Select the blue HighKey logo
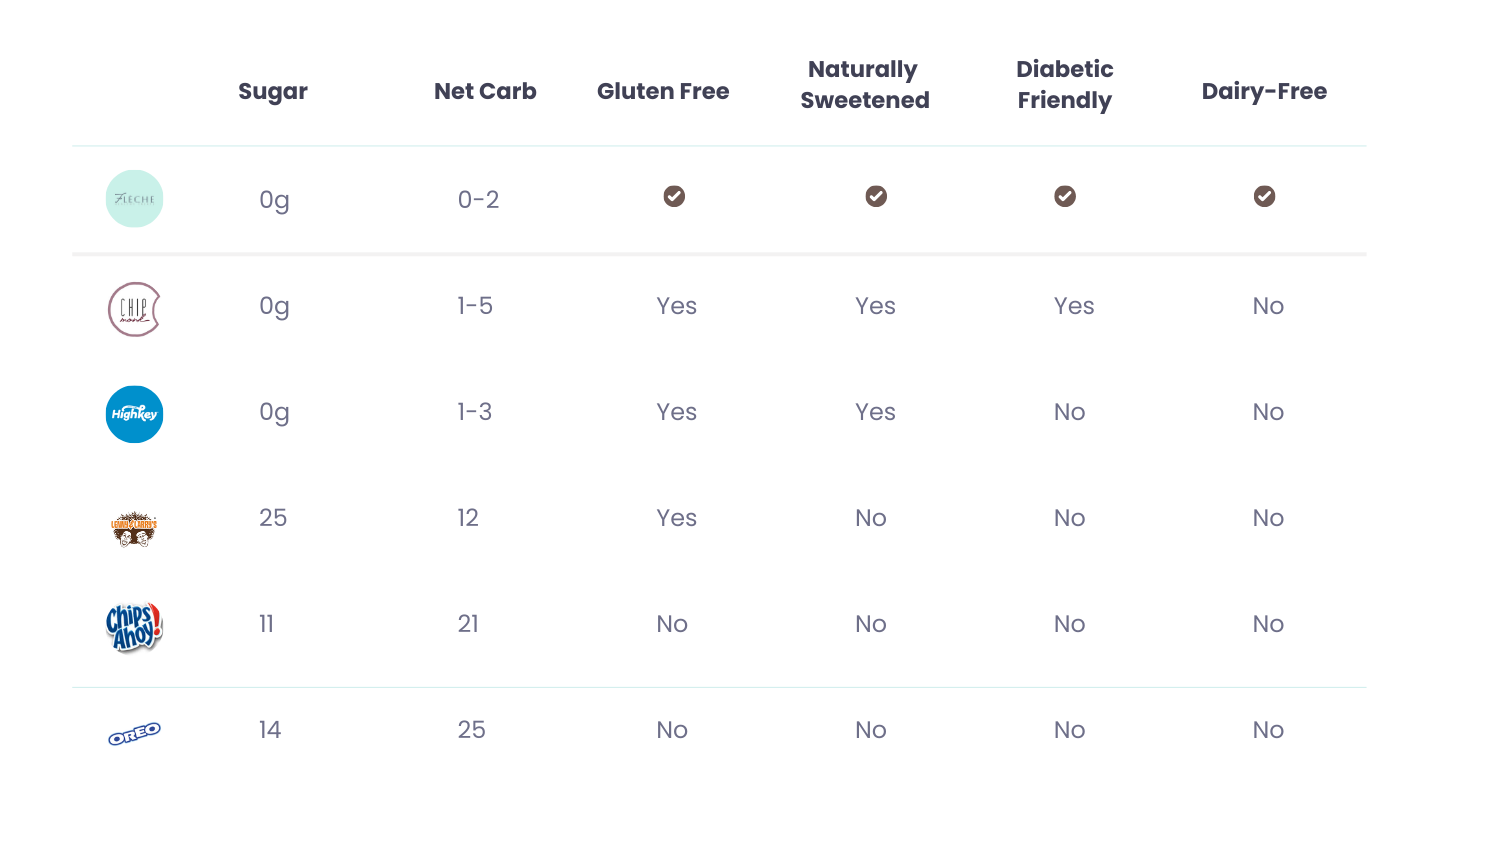 coord(134,414)
